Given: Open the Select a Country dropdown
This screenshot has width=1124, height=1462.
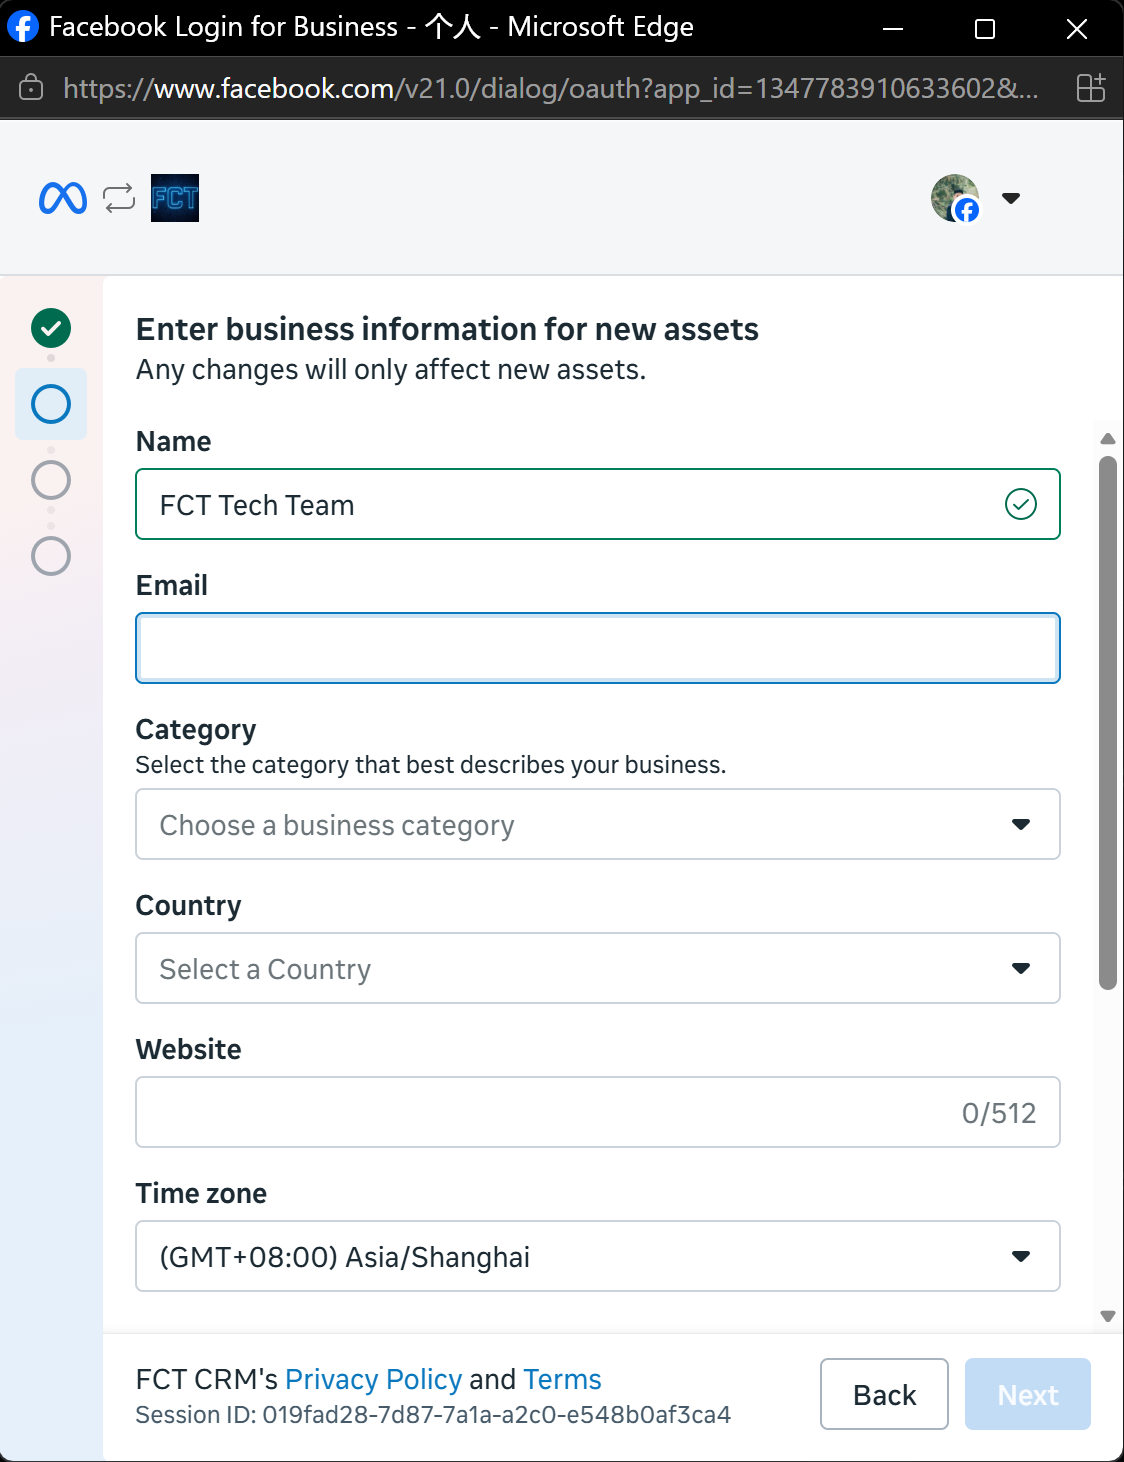Looking at the screenshot, I should (x=598, y=968).
